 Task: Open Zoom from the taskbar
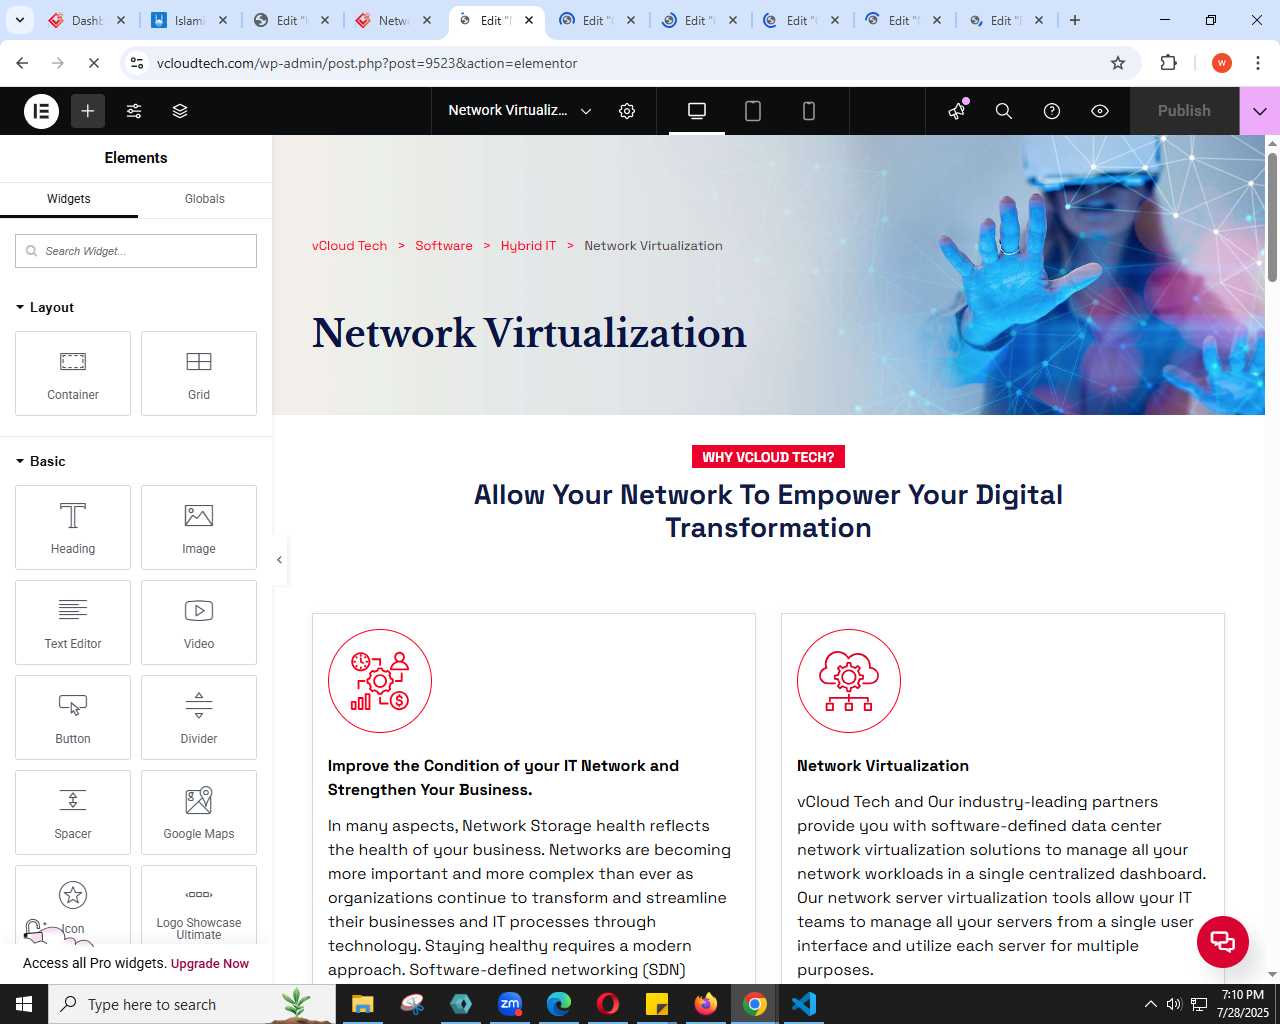tap(510, 1004)
